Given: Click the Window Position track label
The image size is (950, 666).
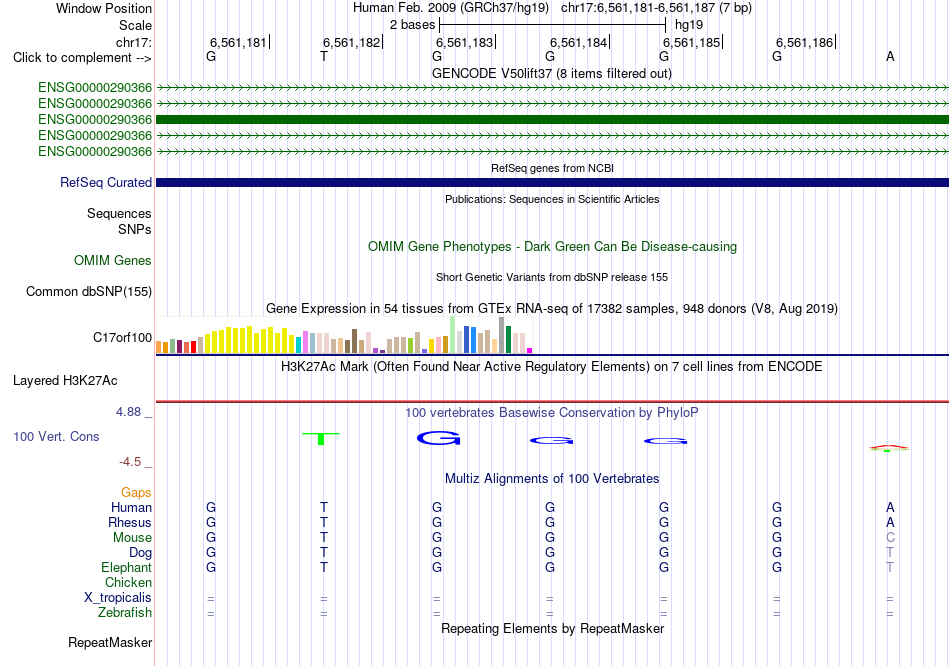Looking at the screenshot, I should [x=104, y=8].
